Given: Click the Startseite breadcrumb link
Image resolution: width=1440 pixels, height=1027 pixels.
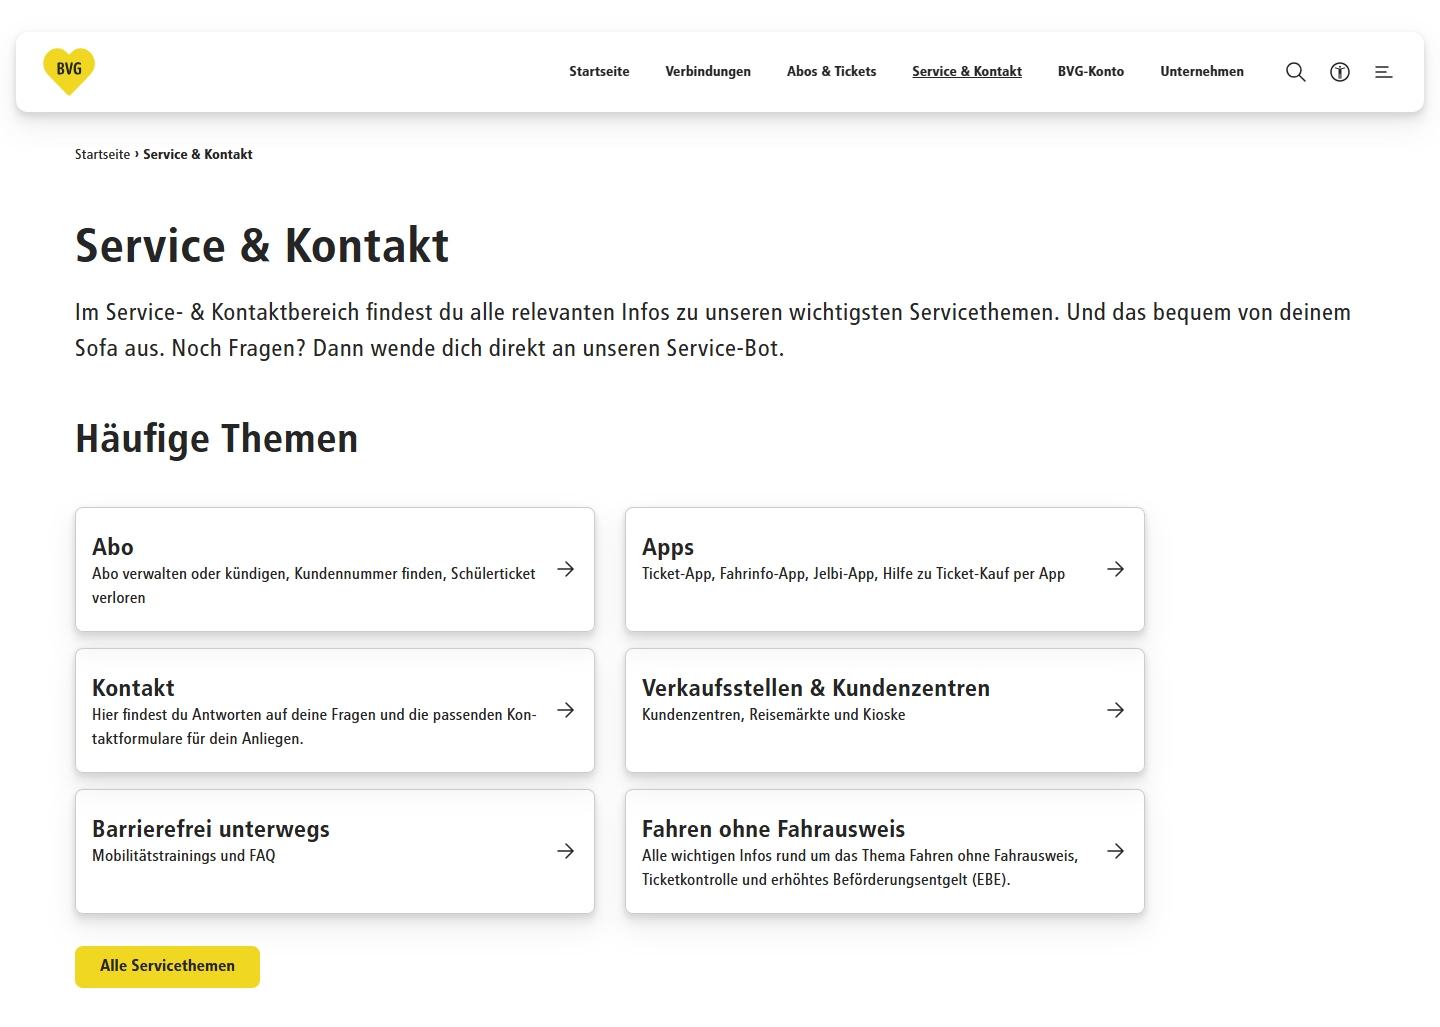Looking at the screenshot, I should click(x=102, y=154).
